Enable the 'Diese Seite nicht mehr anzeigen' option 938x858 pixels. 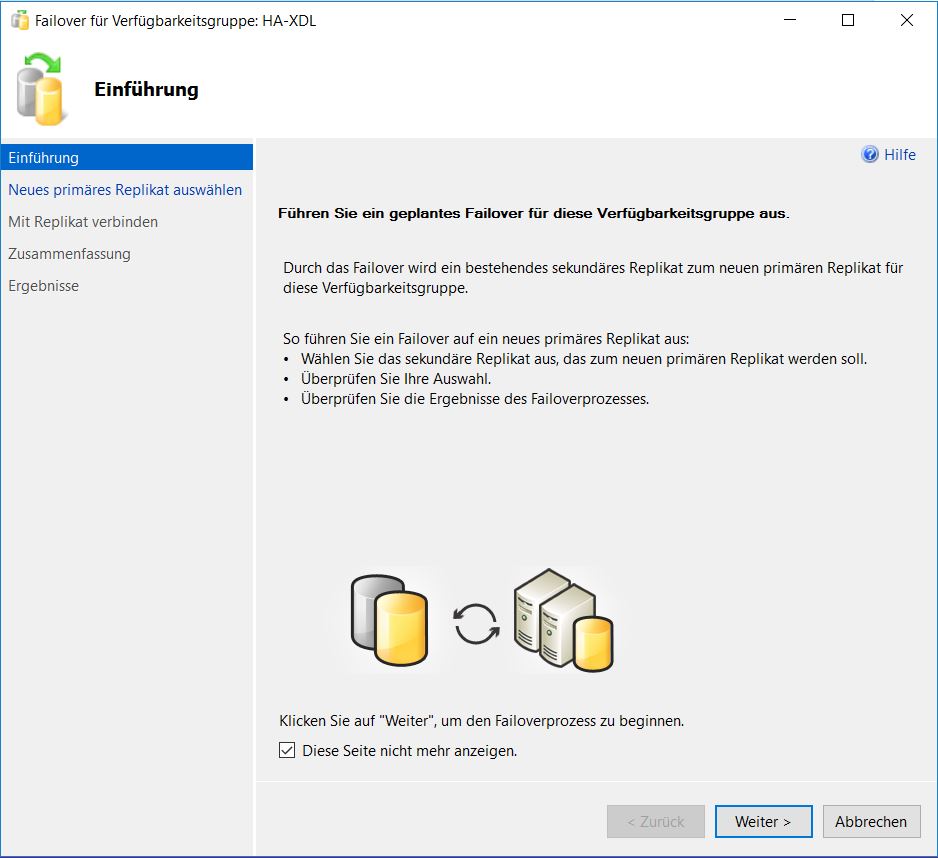[x=287, y=749]
